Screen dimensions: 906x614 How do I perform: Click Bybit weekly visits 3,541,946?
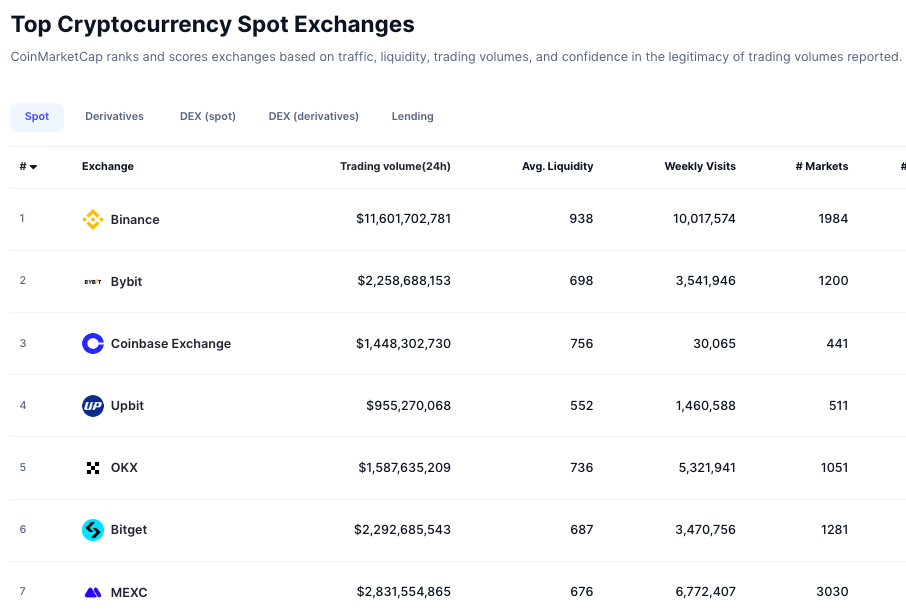click(x=706, y=281)
